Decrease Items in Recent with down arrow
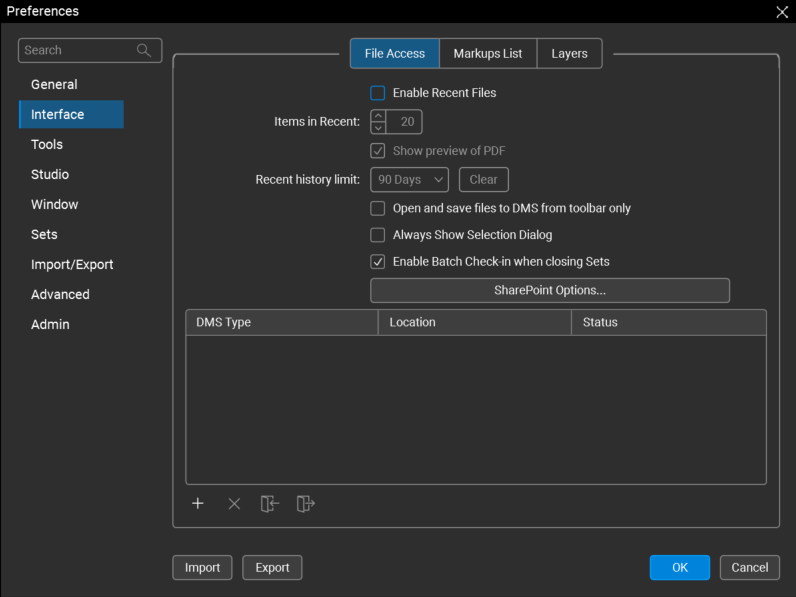This screenshot has width=796, height=597. click(x=378, y=128)
